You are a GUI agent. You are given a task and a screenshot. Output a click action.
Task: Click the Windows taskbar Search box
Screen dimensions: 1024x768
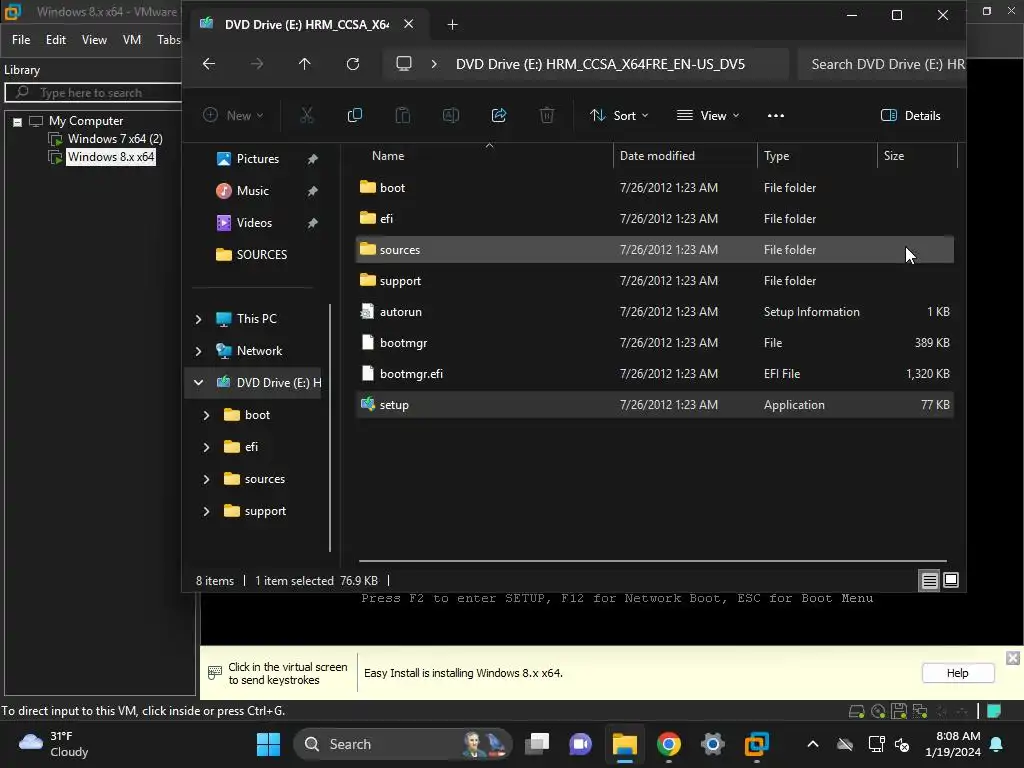[x=403, y=744]
